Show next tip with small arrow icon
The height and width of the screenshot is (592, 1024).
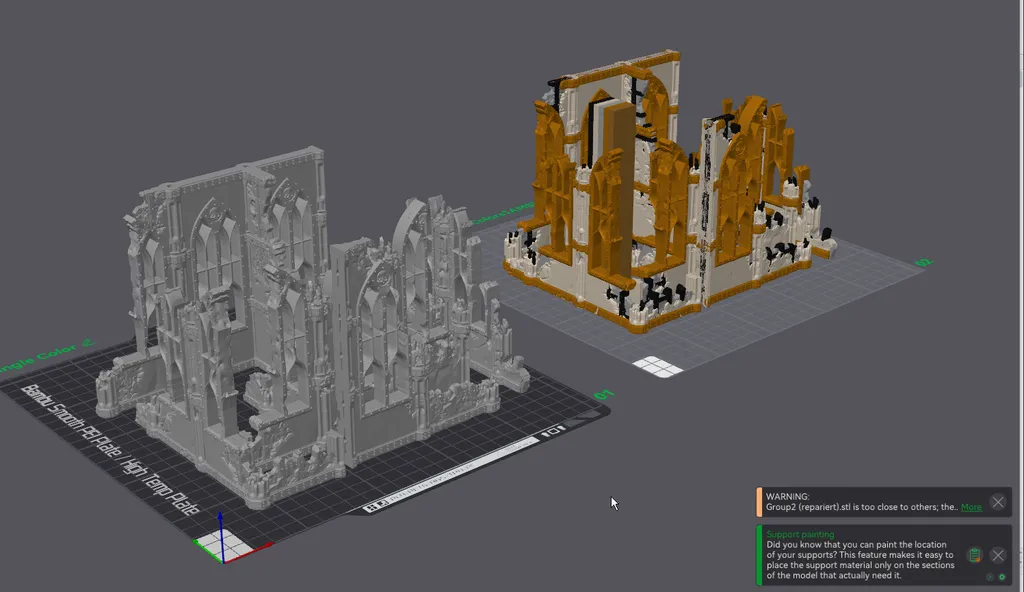989,577
